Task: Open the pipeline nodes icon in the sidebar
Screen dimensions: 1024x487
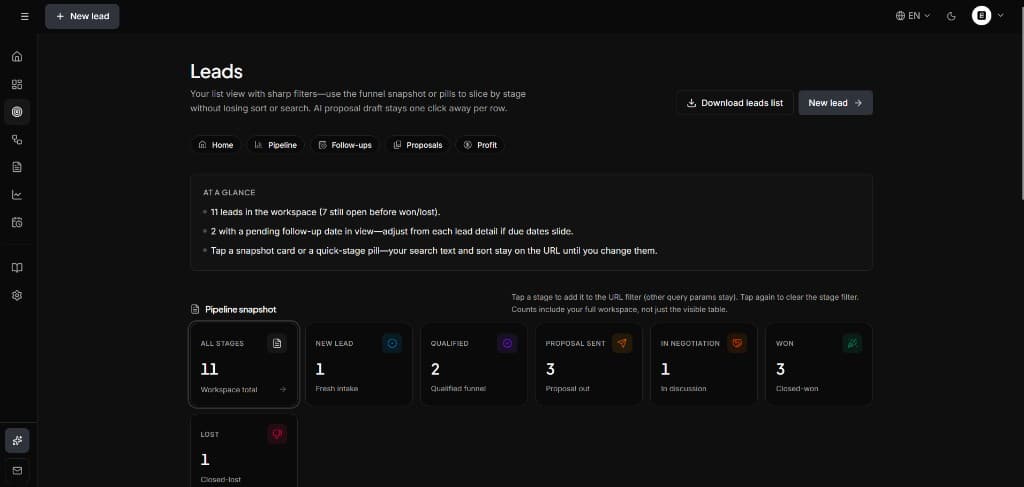Action: coord(17,140)
